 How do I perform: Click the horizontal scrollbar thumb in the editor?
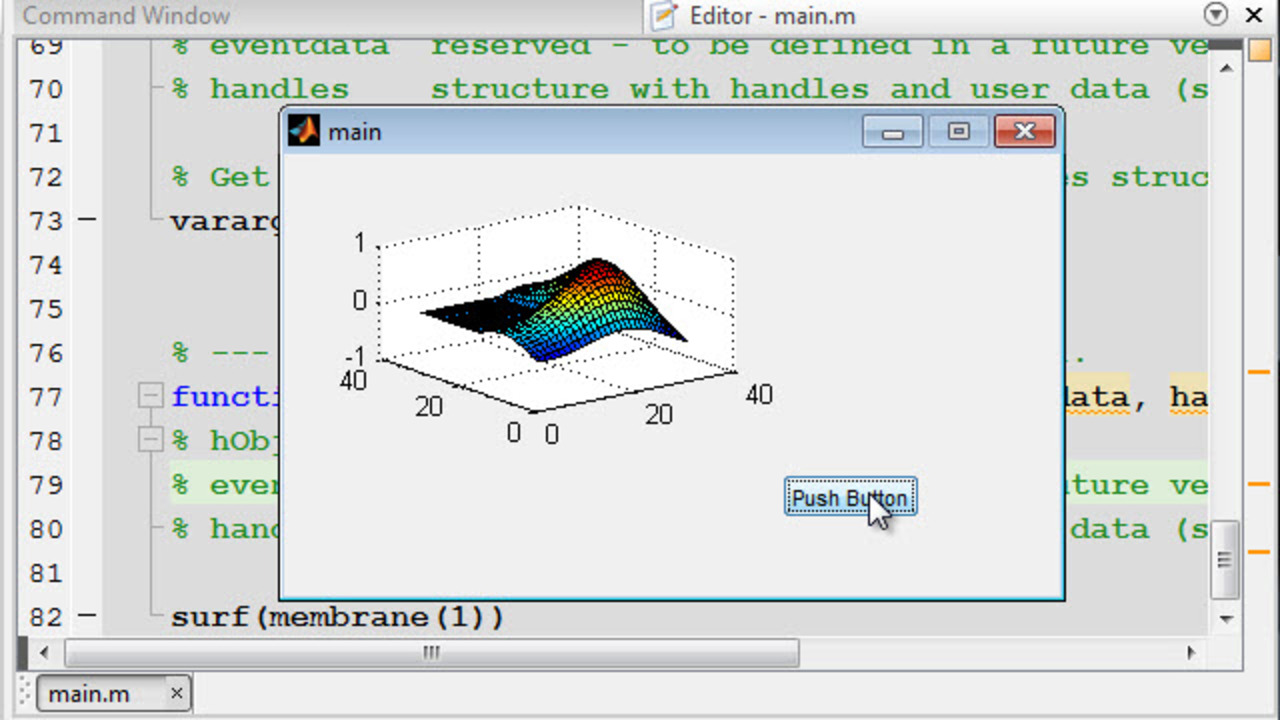coord(431,653)
